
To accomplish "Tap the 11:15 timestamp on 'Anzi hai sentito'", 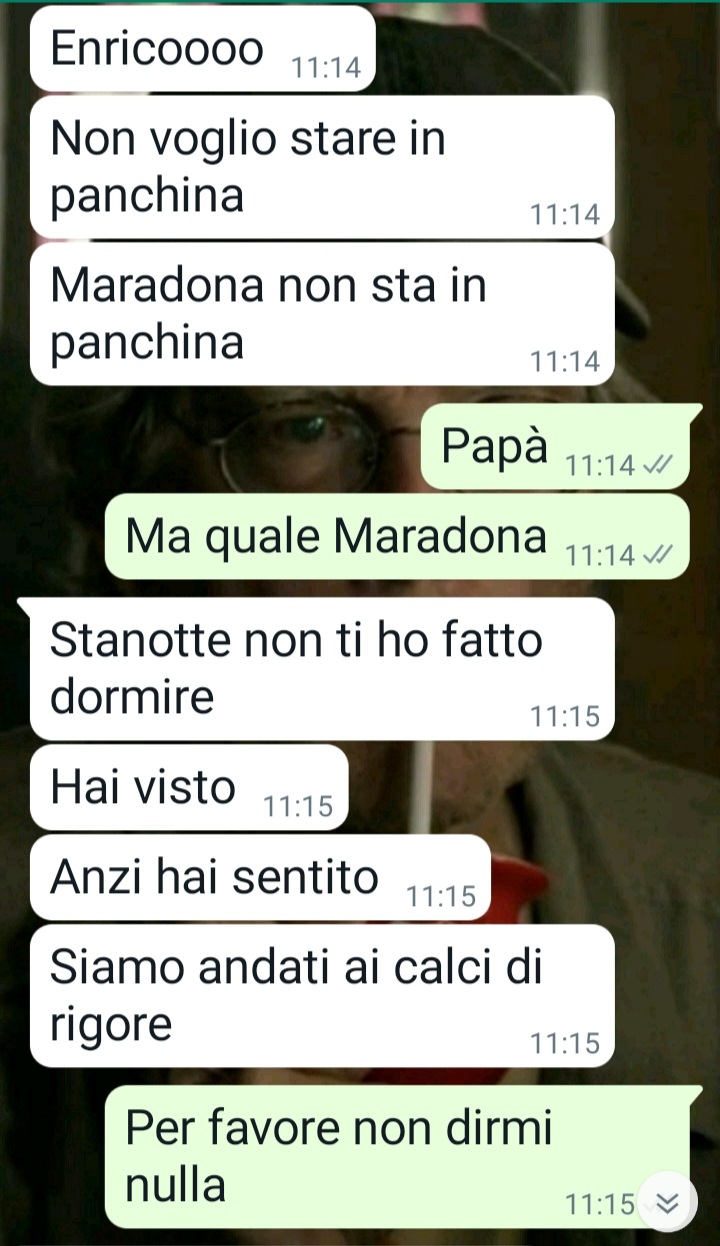I will click(x=441, y=896).
